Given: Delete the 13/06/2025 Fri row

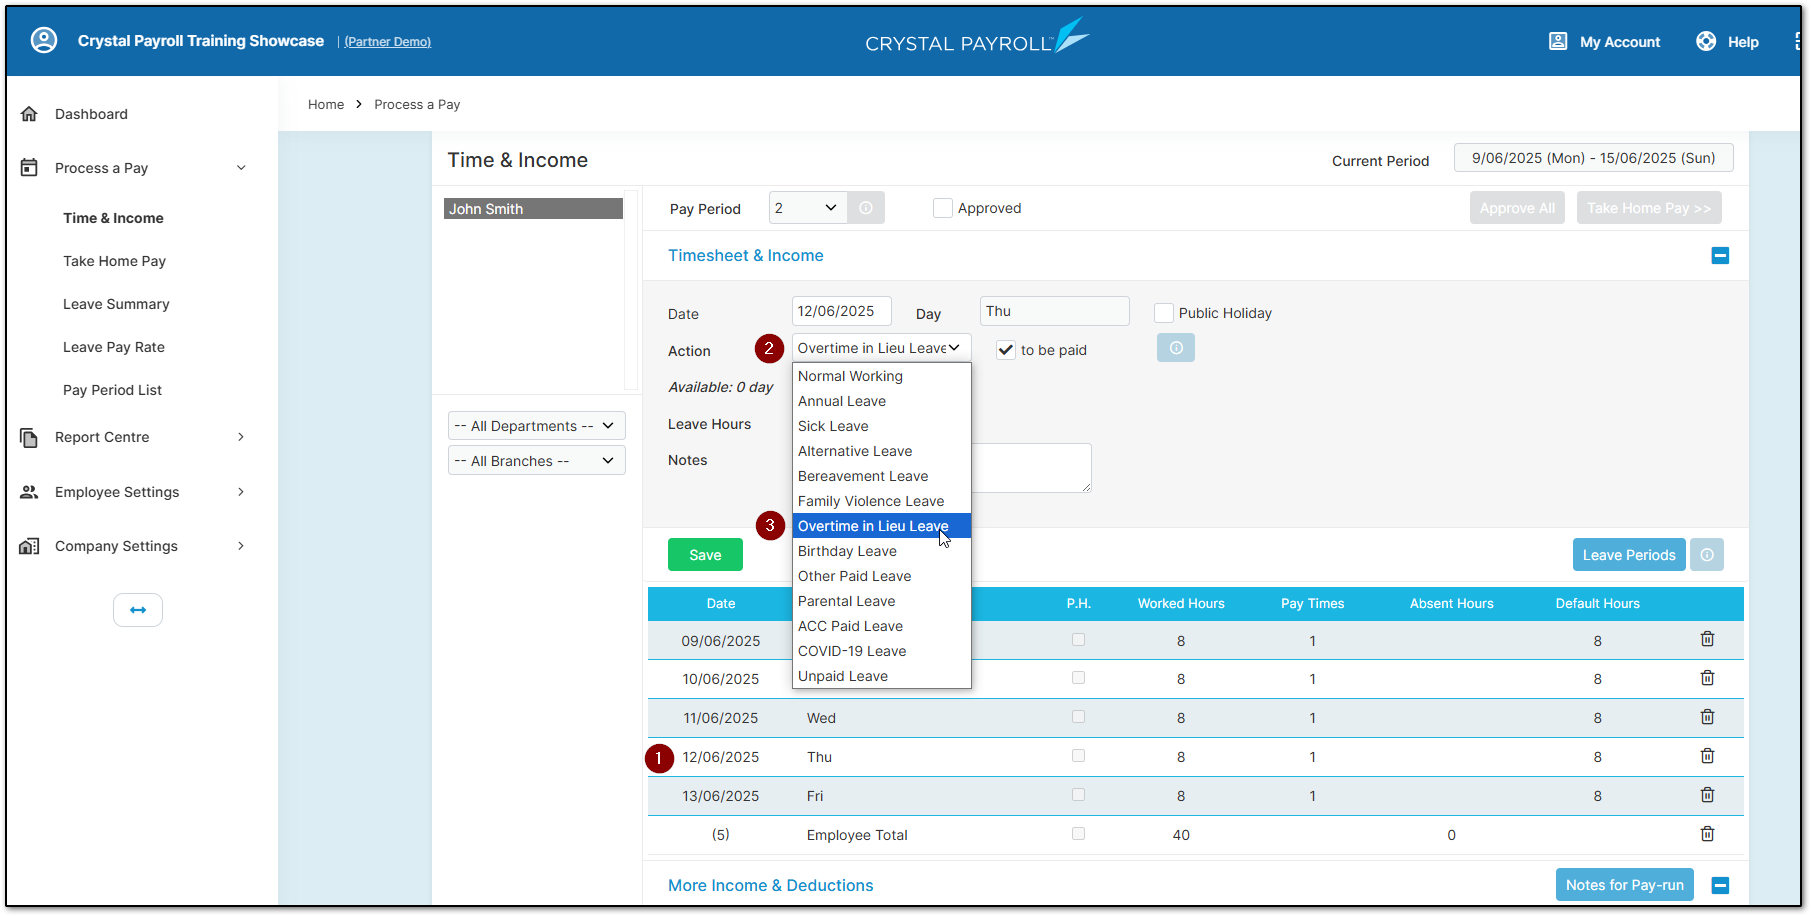Looking at the screenshot, I should (1707, 795).
